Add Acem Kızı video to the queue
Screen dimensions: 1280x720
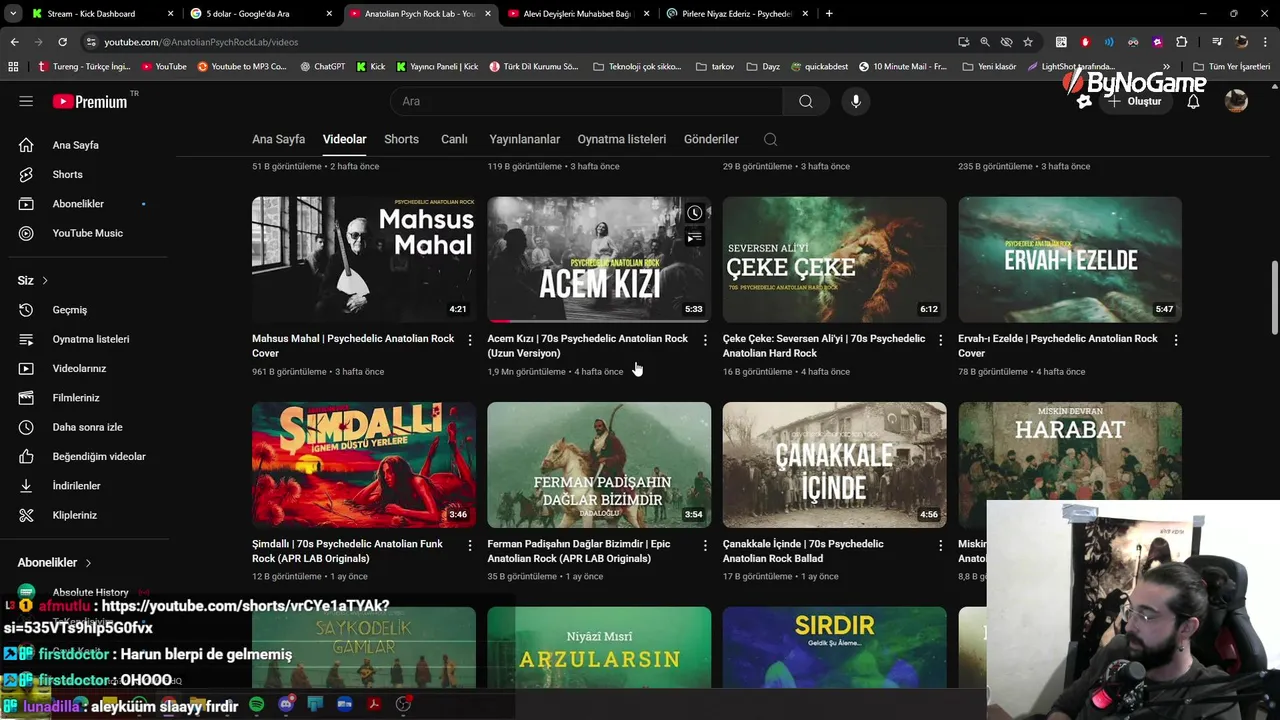click(694, 238)
